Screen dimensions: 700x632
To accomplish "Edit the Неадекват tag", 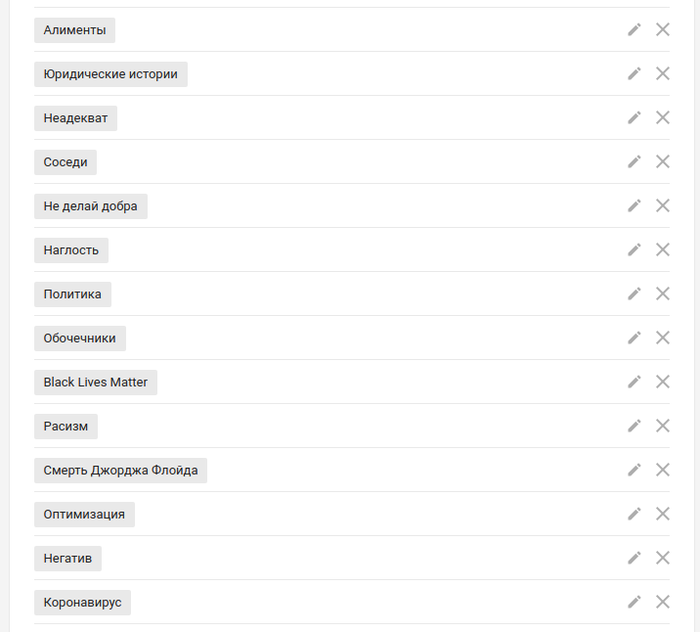I will [x=634, y=118].
